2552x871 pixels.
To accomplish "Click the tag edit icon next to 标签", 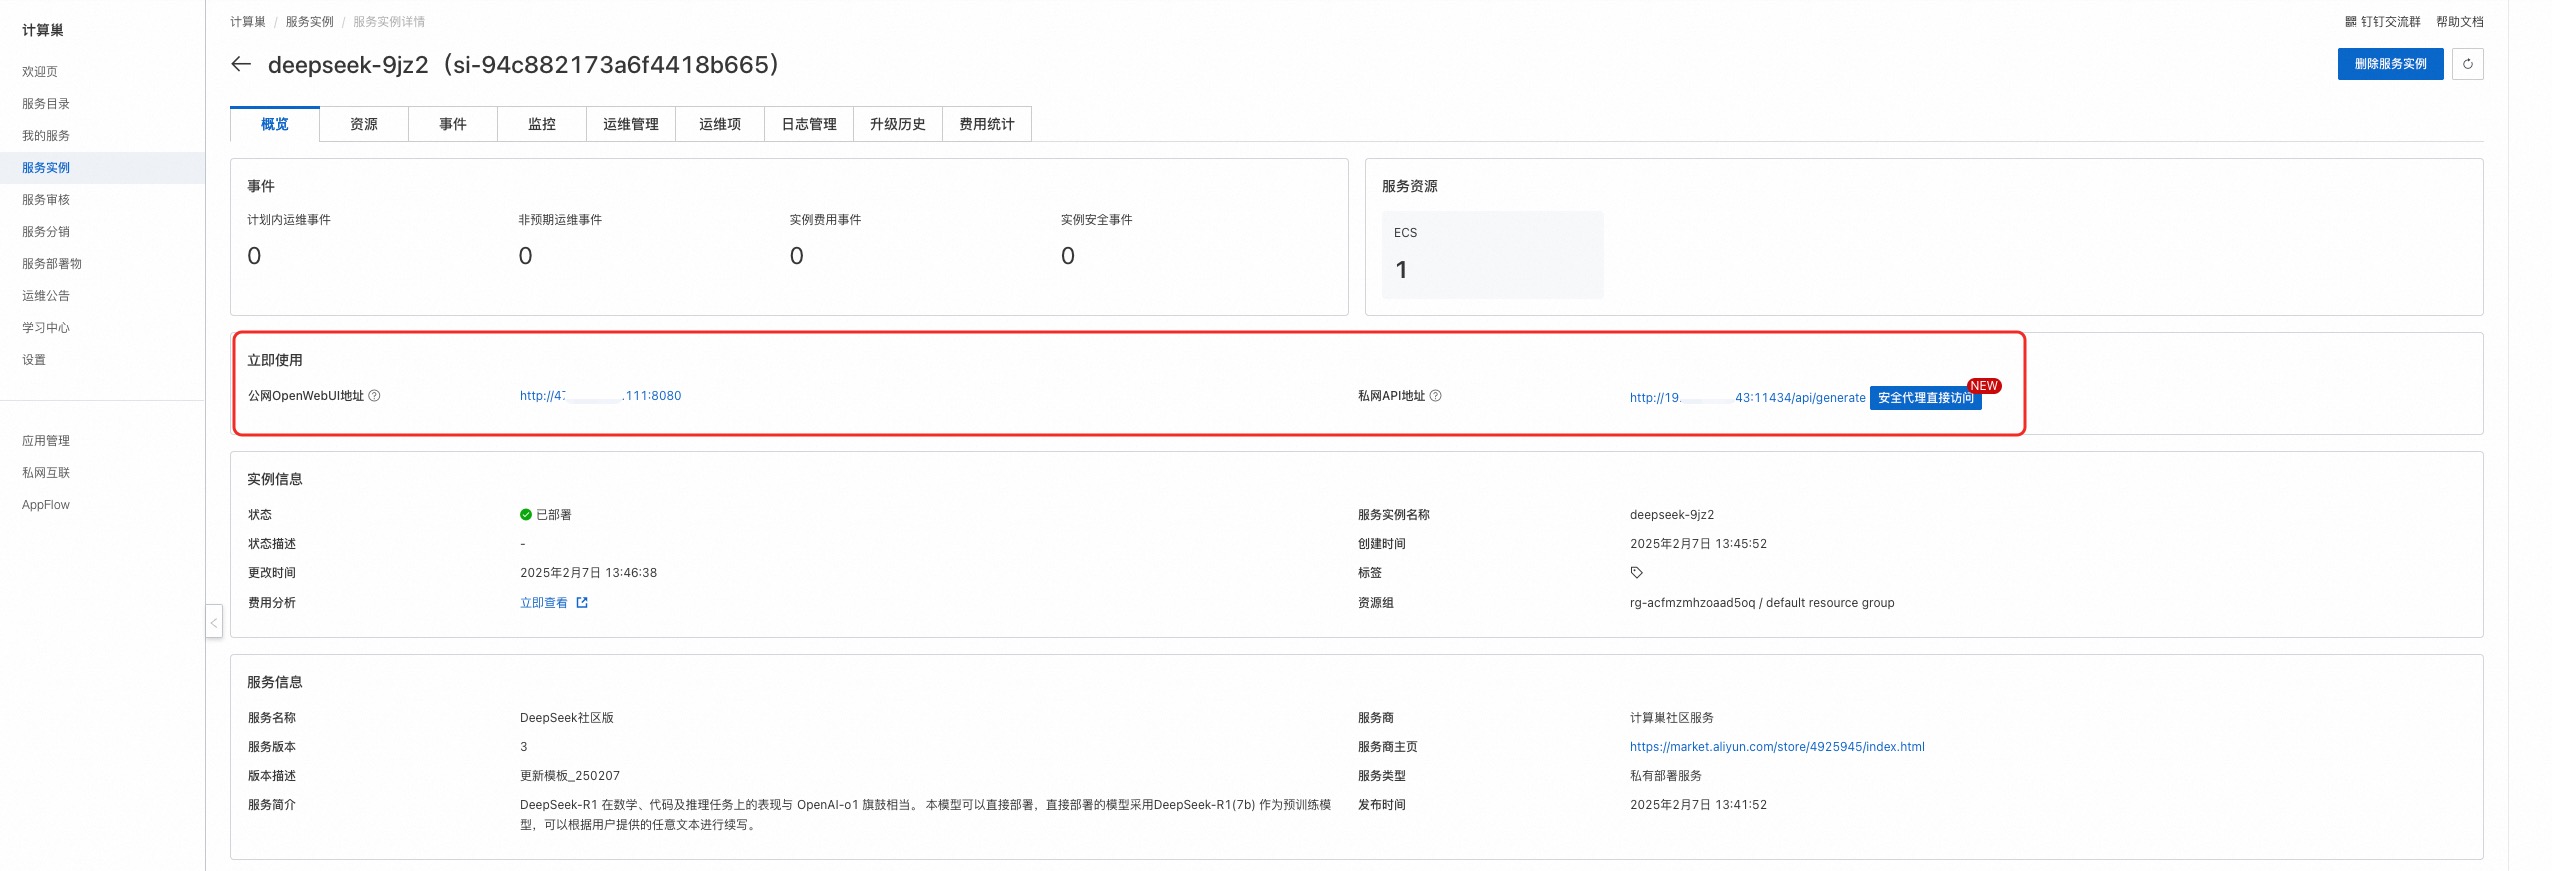I will [1637, 573].
